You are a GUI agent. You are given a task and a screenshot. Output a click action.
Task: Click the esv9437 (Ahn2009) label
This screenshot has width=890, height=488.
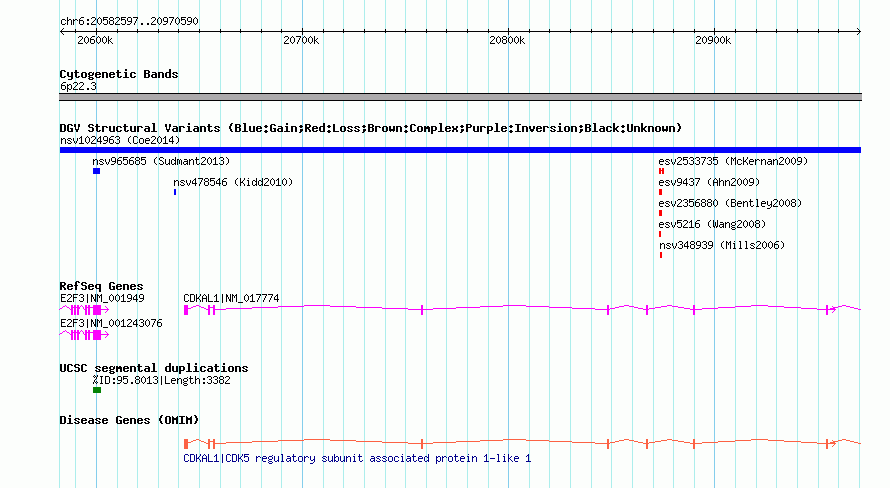click(x=709, y=182)
